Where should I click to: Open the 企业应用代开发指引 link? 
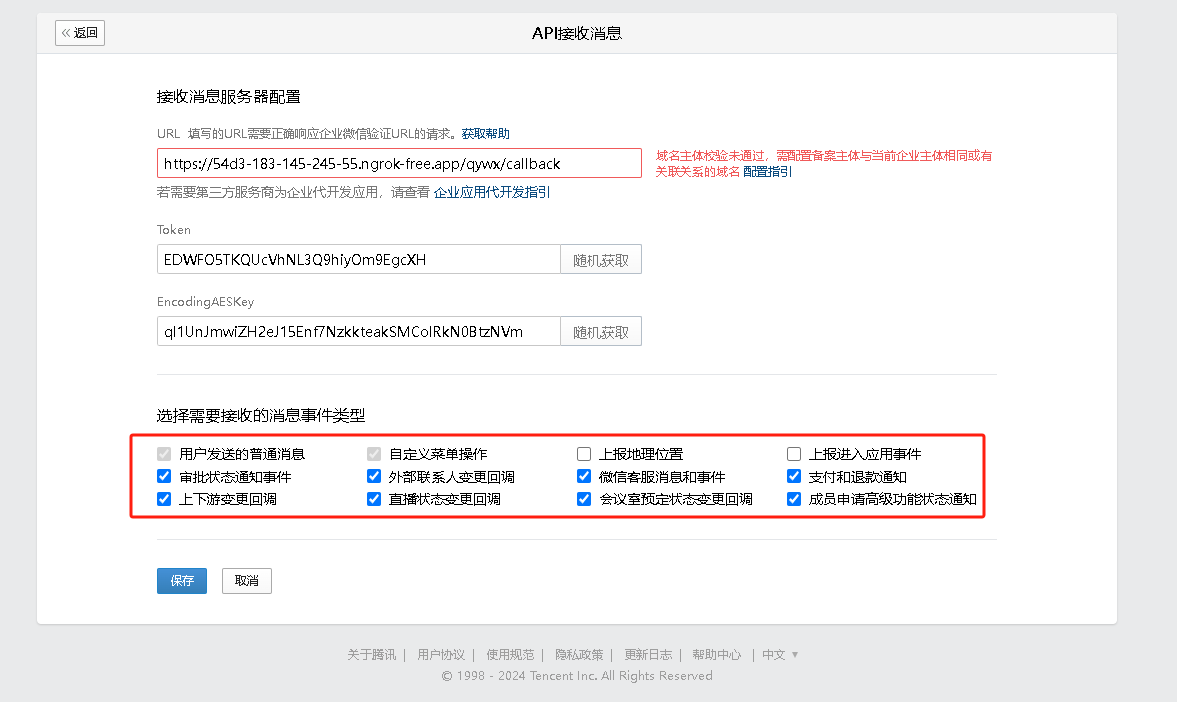pyautogui.click(x=491, y=192)
